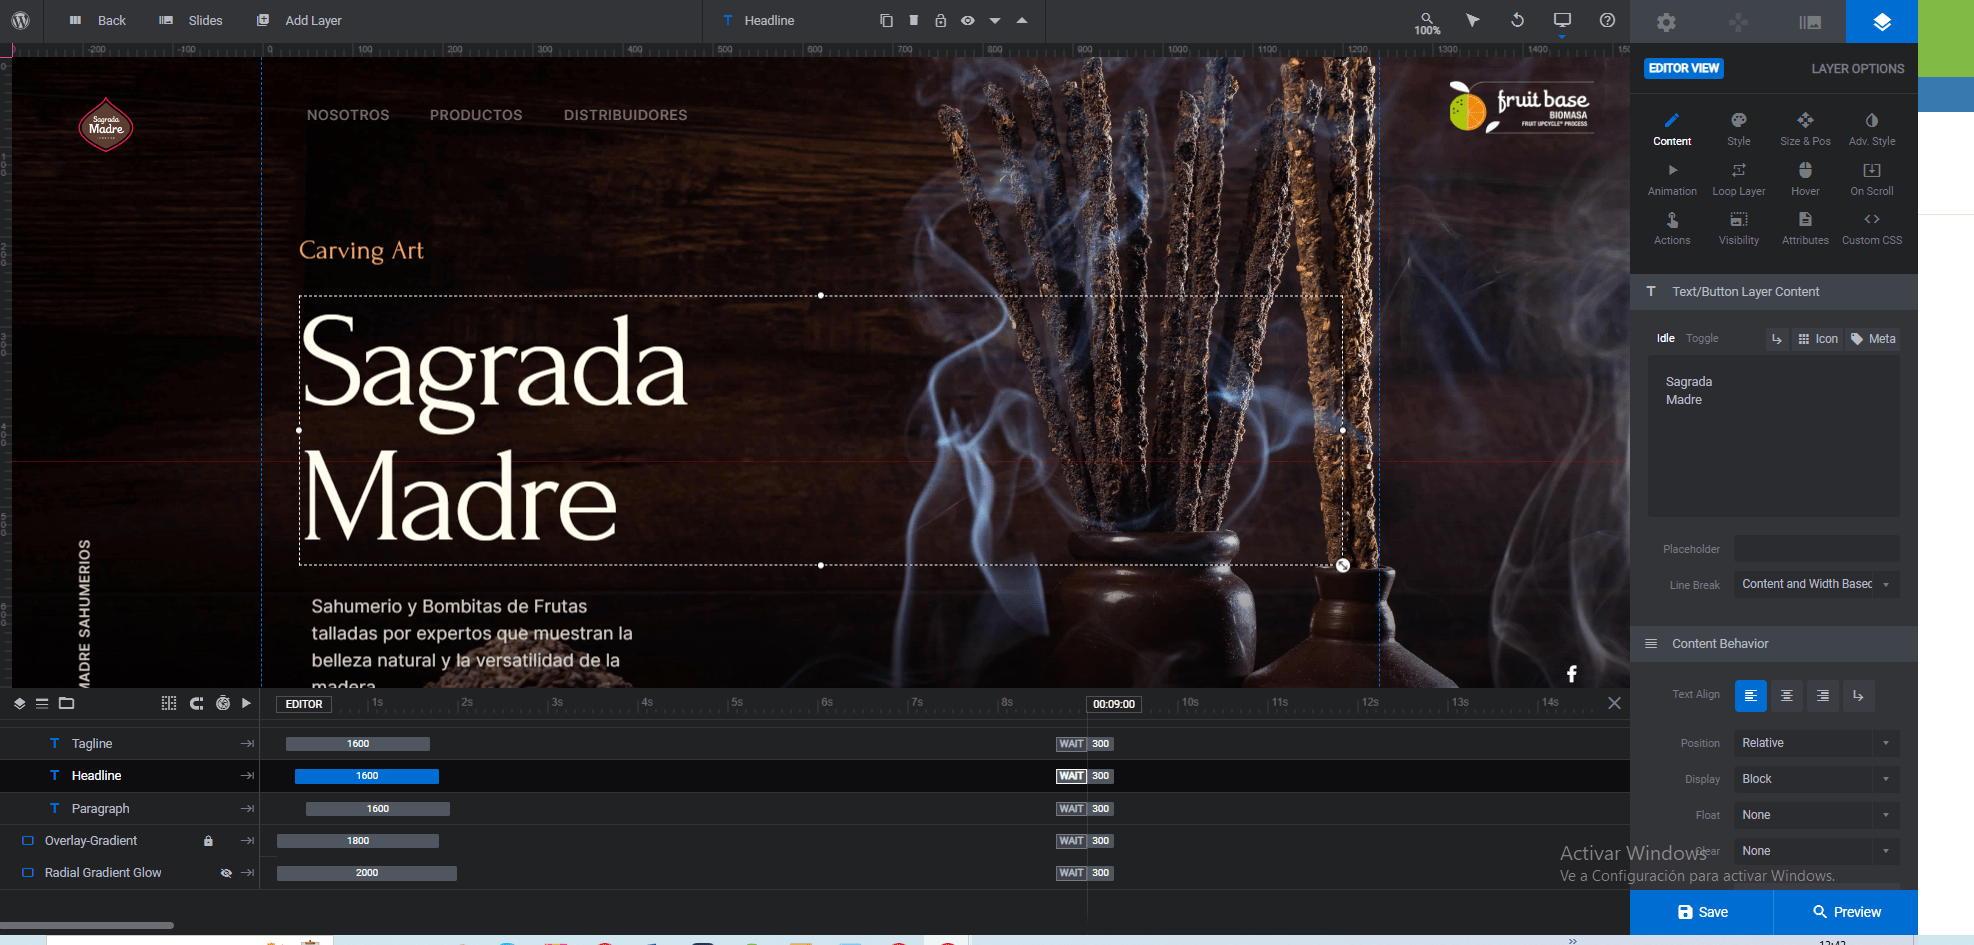Viewport: 1974px width, 945px height.
Task: Go Back from the editor
Action: click(x=97, y=20)
